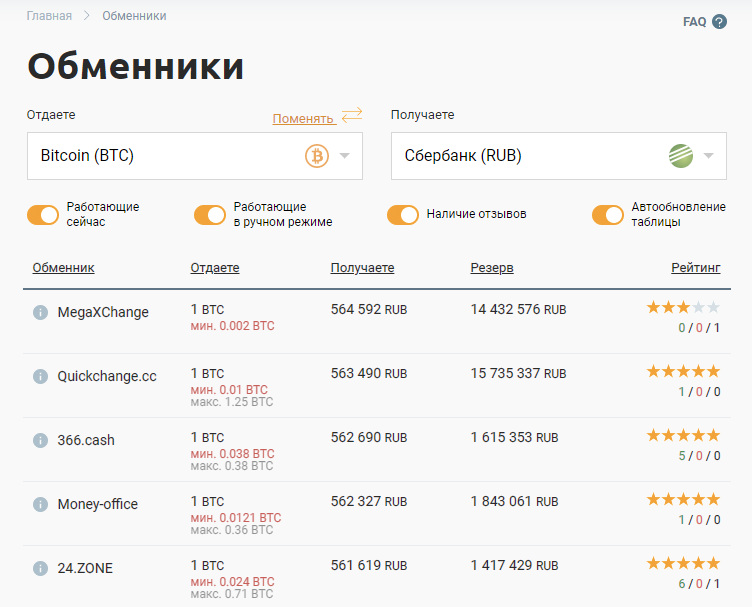Click the Поменять link

point(303,118)
